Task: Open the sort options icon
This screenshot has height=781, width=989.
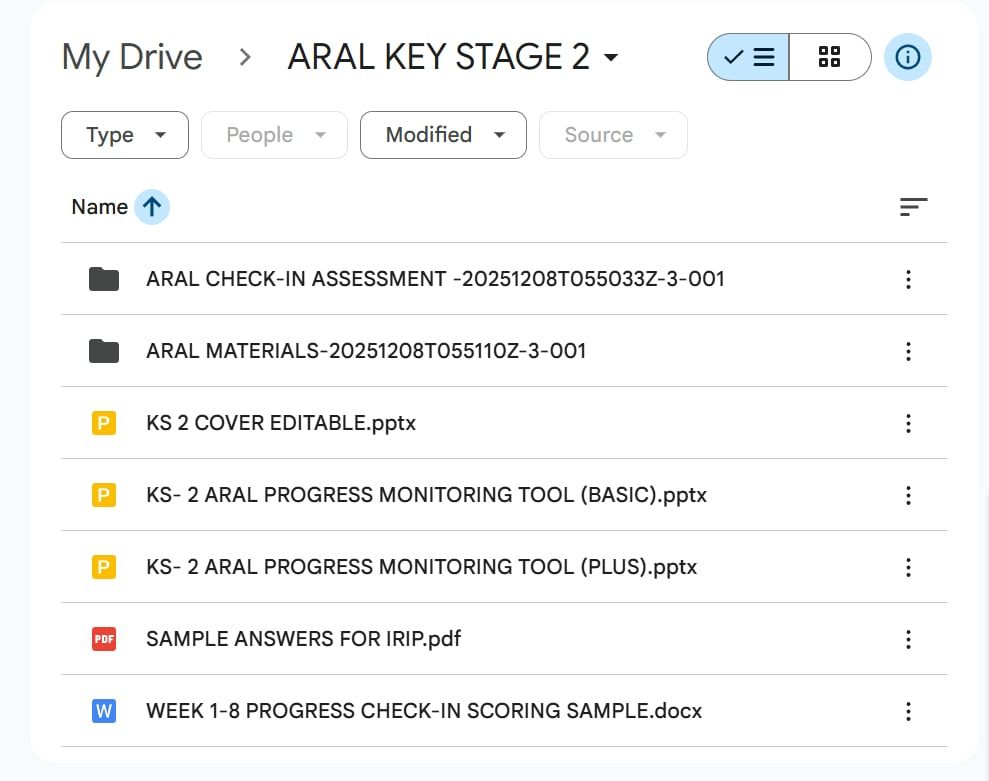Action: [x=913, y=207]
